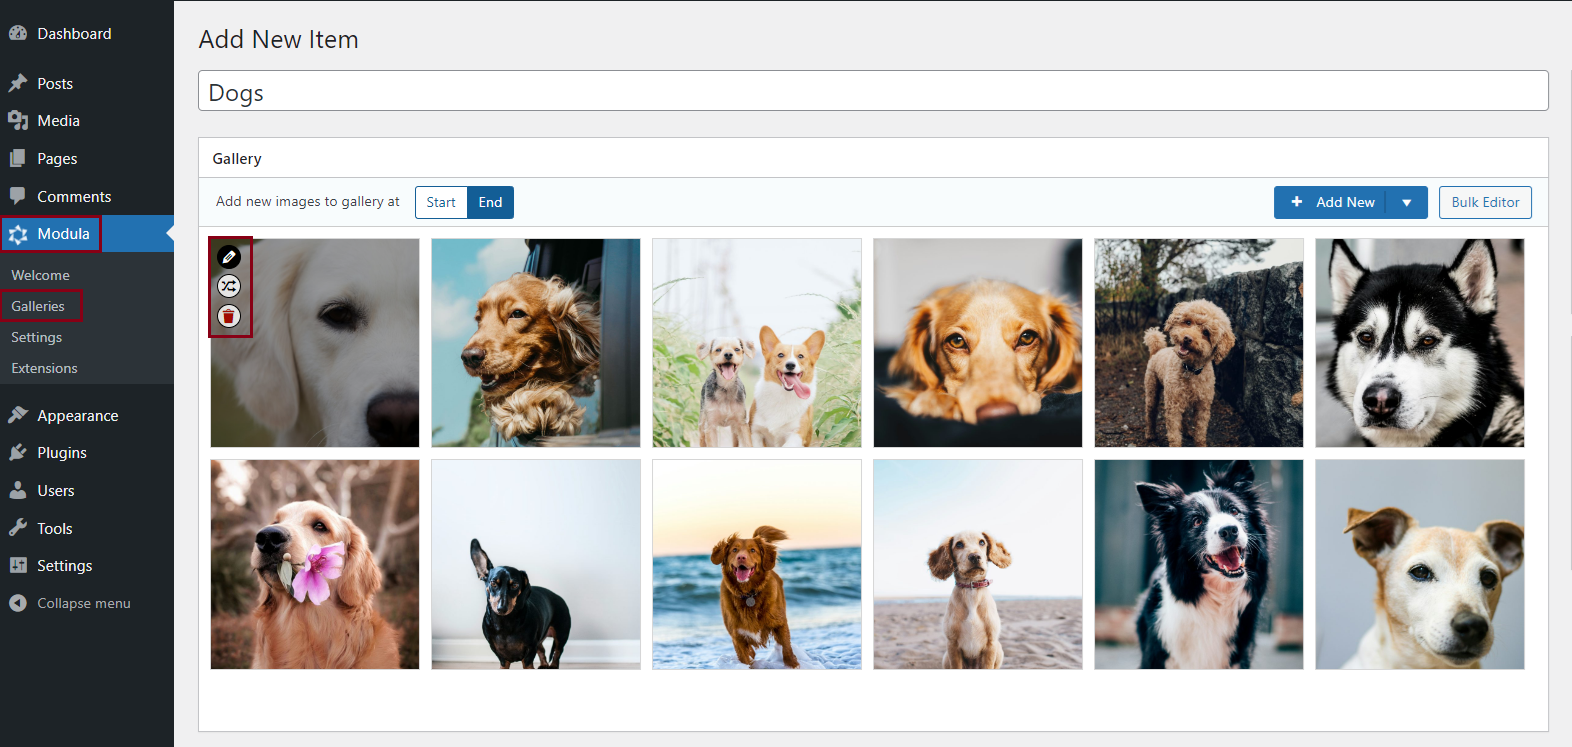Viewport: 1572px width, 747px height.
Task: Click the gallery title field containing Dogs
Action: (x=872, y=92)
